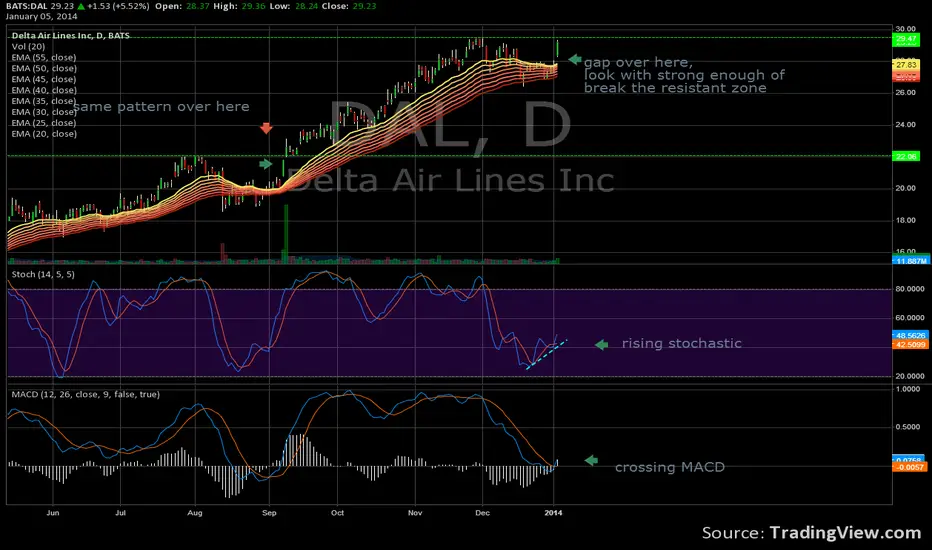Click the +1.53 (+5.52%) change value
This screenshot has width=932, height=550.
tap(118, 6)
